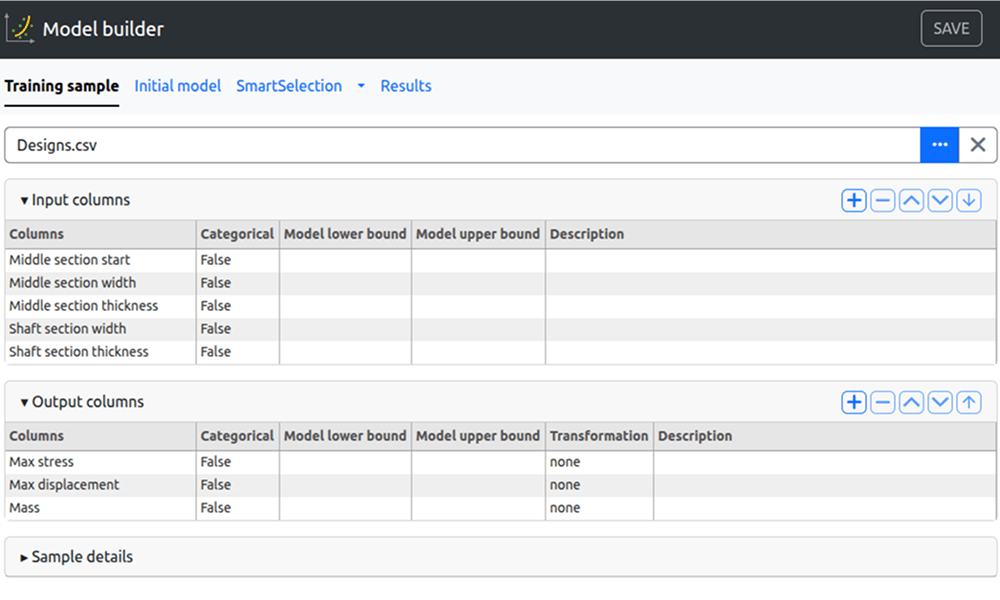This screenshot has height=600, width=1000.
Task: Open the SmartSelection dropdown arrow
Action: tap(361, 87)
